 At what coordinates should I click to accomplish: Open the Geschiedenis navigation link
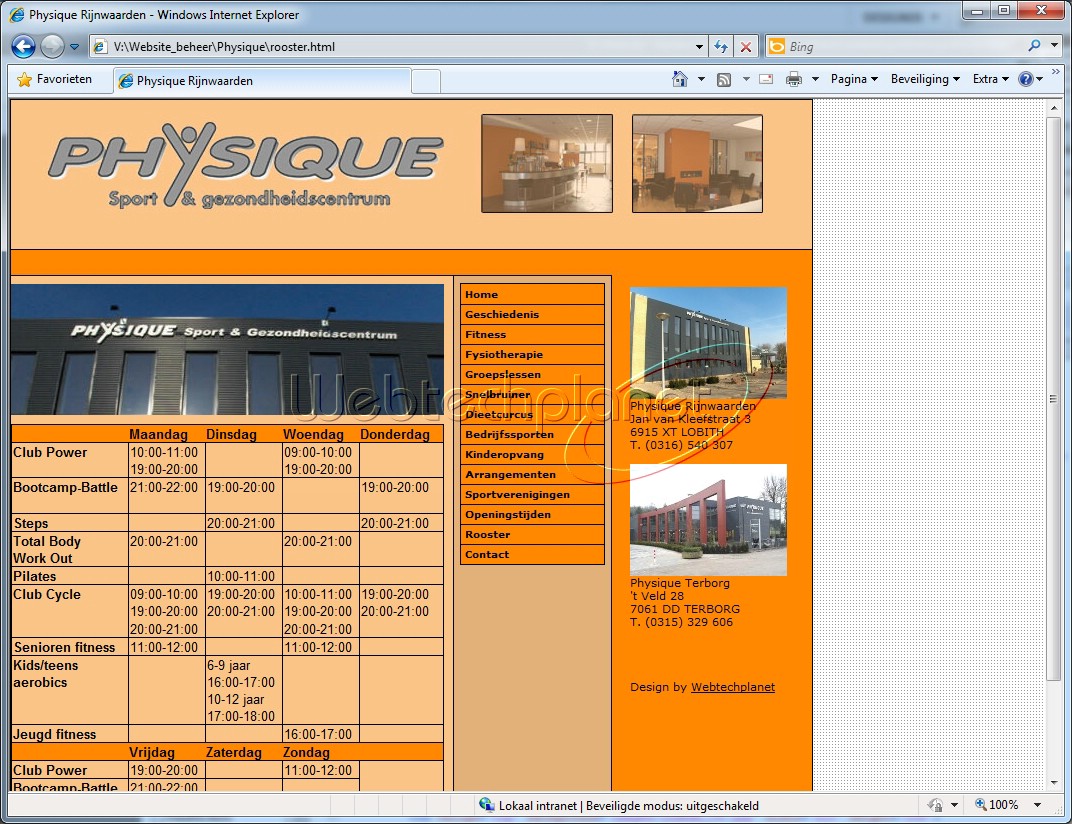point(533,315)
